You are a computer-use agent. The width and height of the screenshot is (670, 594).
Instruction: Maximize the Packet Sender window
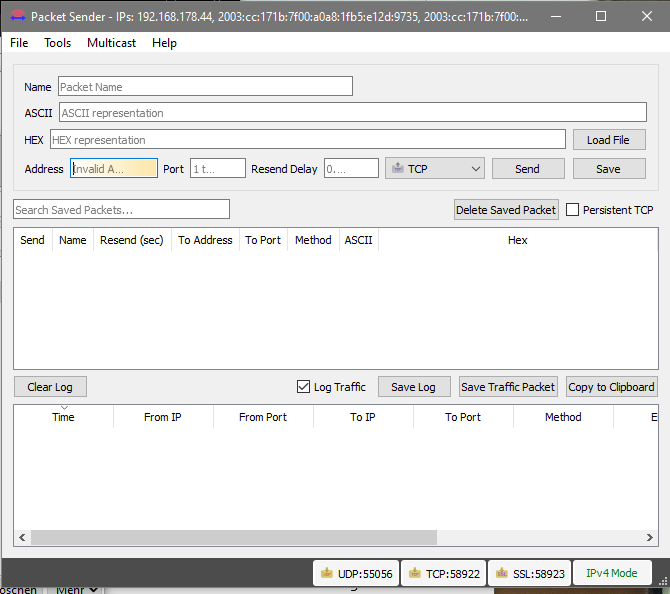coord(601,16)
